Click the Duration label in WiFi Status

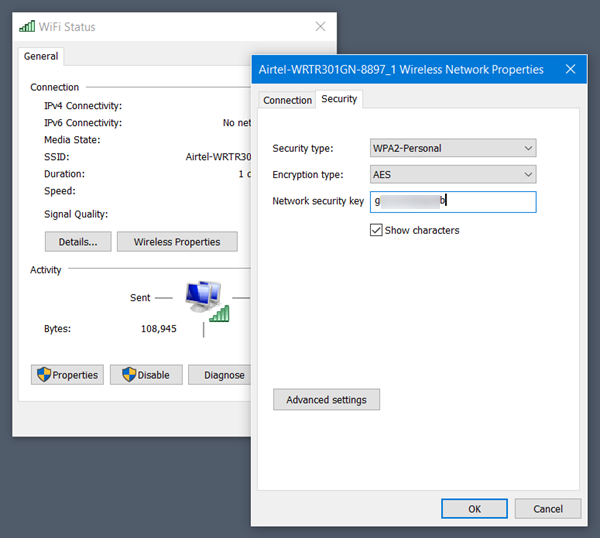click(x=64, y=174)
